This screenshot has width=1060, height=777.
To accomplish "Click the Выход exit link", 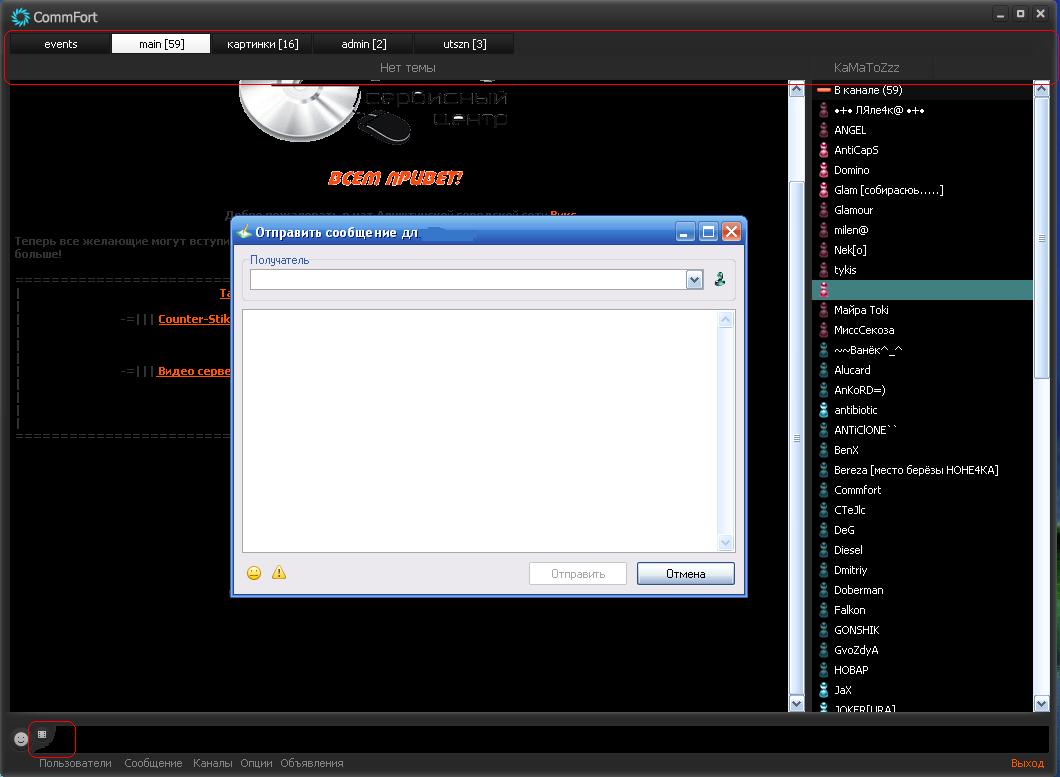I will 1027,763.
